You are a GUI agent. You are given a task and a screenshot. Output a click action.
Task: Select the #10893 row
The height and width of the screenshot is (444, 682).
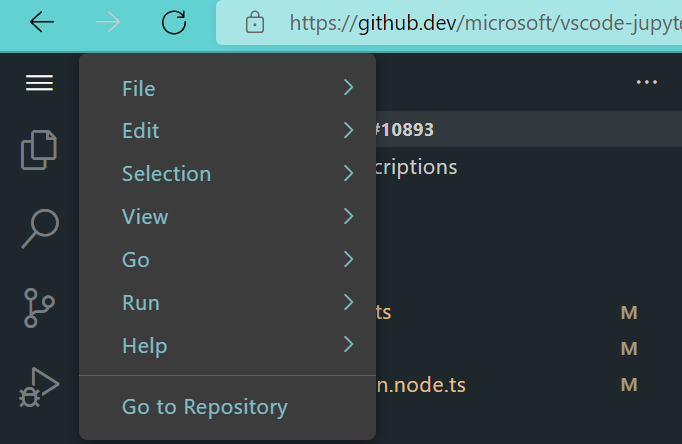click(x=528, y=129)
